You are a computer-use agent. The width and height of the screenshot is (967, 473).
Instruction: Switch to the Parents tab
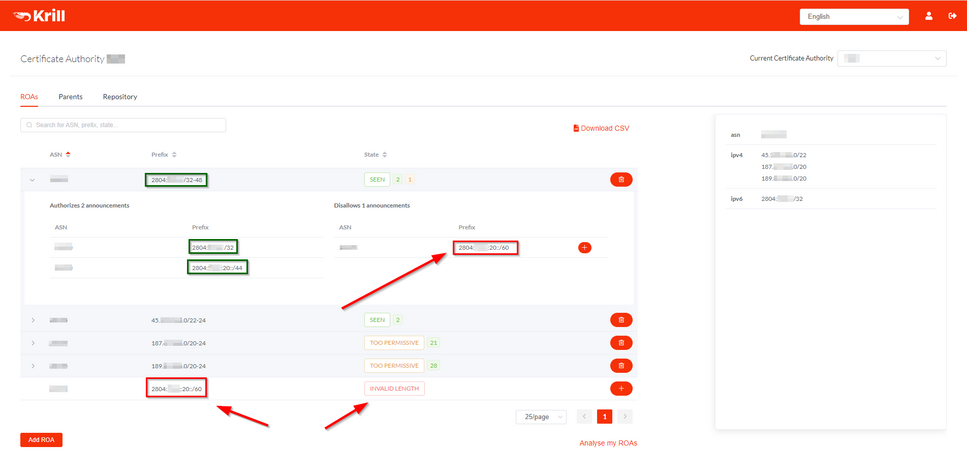(70, 97)
